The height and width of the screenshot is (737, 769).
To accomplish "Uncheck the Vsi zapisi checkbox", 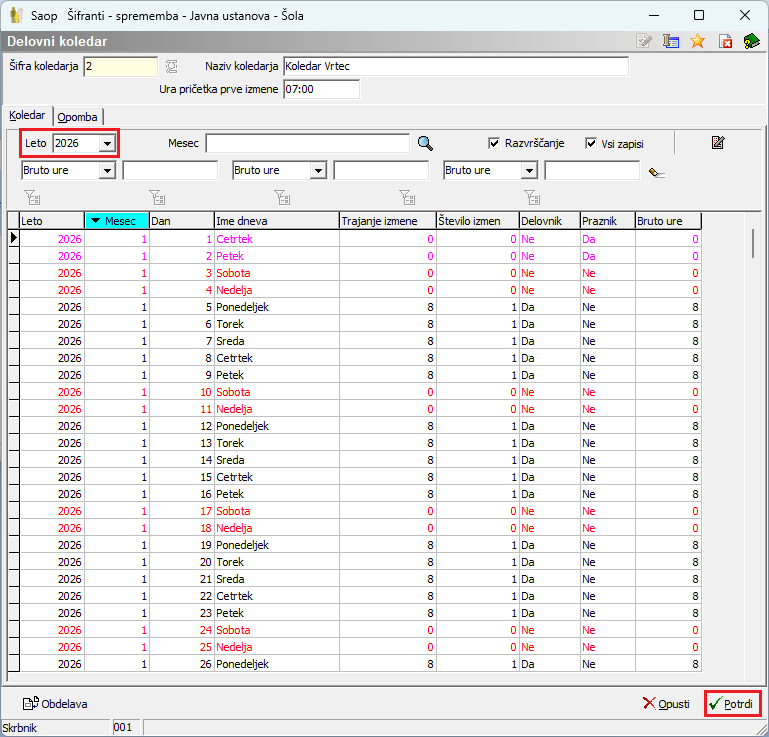I will (x=591, y=143).
